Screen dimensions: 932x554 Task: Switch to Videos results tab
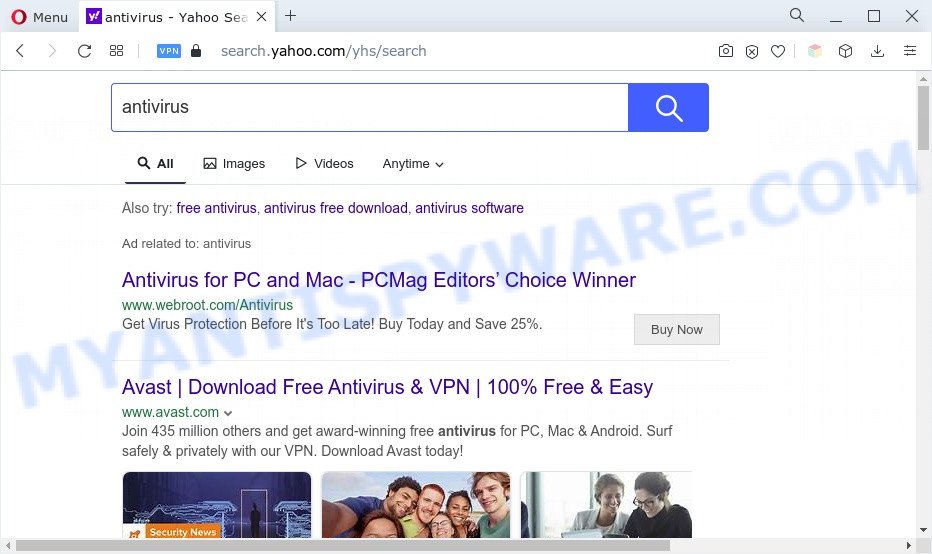coord(325,163)
